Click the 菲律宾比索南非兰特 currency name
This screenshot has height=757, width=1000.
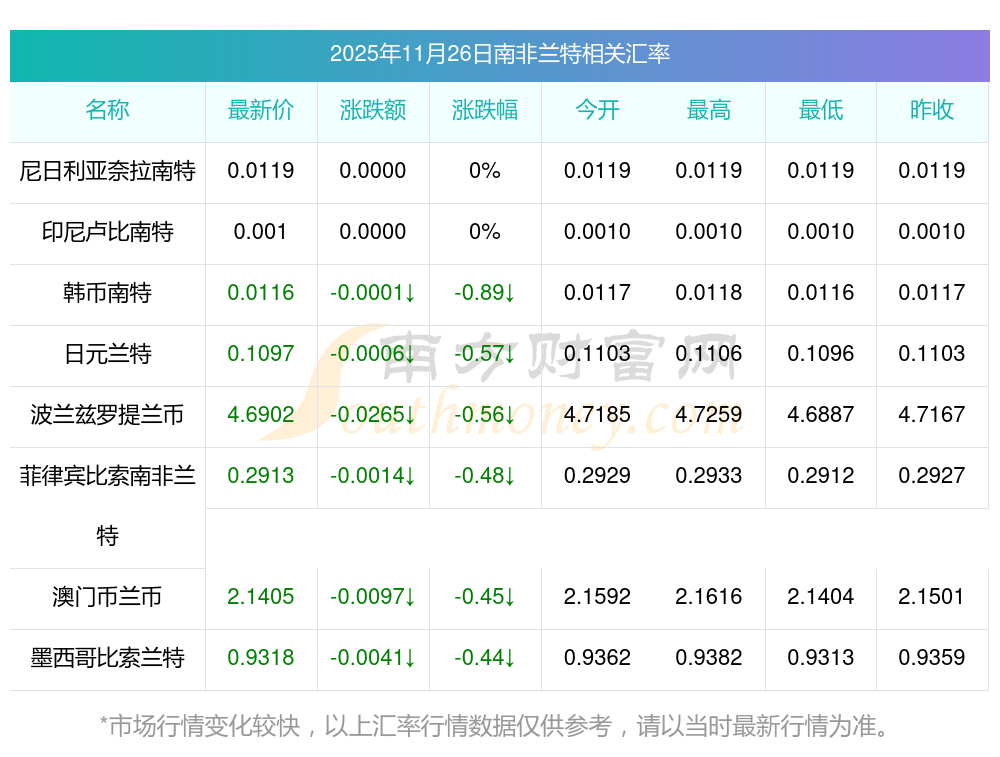[107, 506]
